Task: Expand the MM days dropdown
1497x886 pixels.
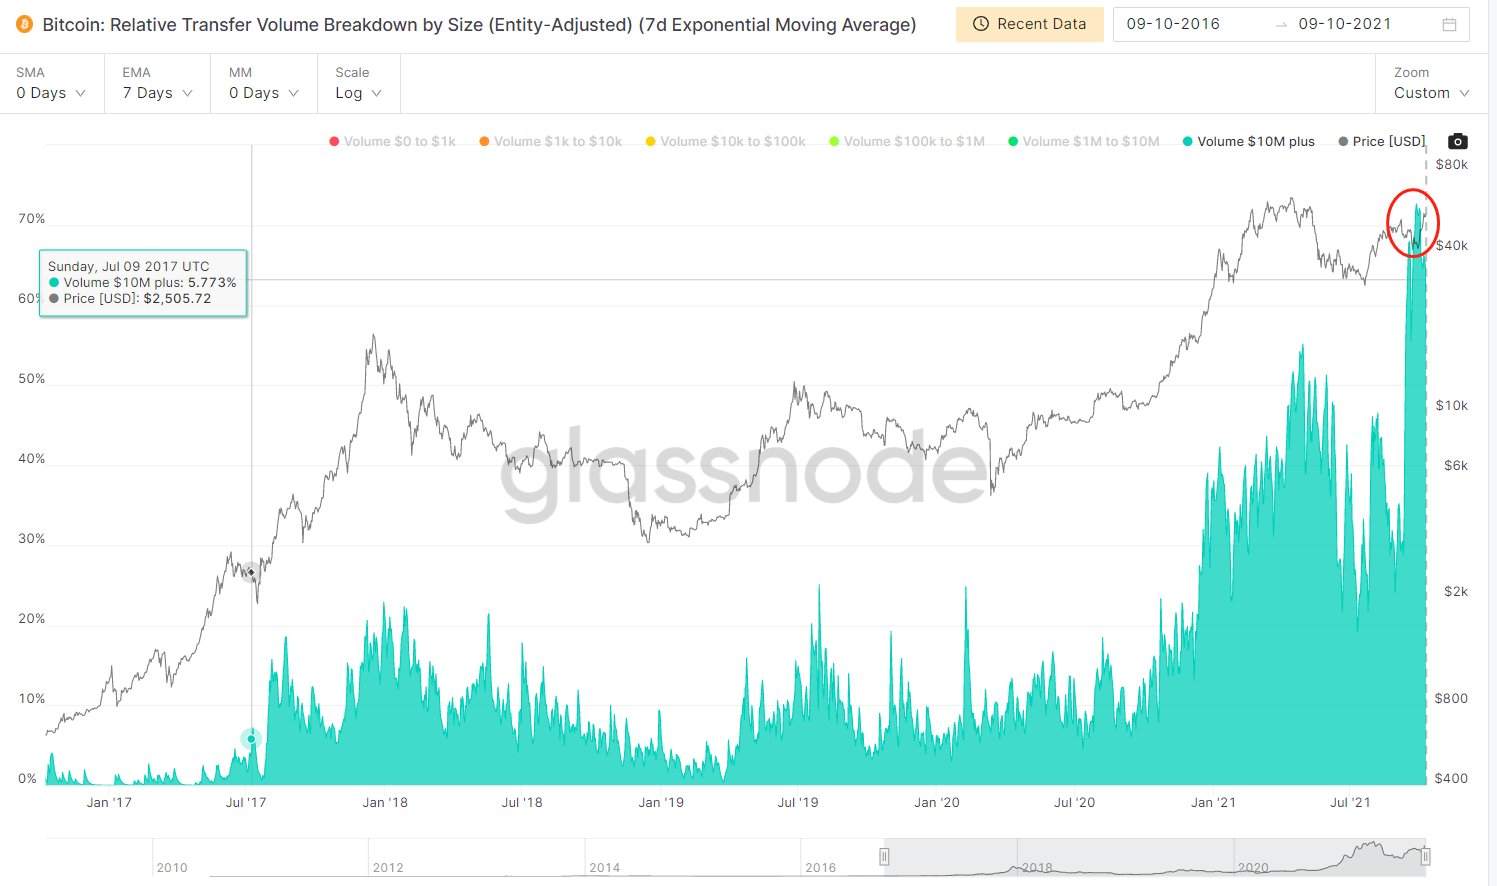Action: (264, 84)
